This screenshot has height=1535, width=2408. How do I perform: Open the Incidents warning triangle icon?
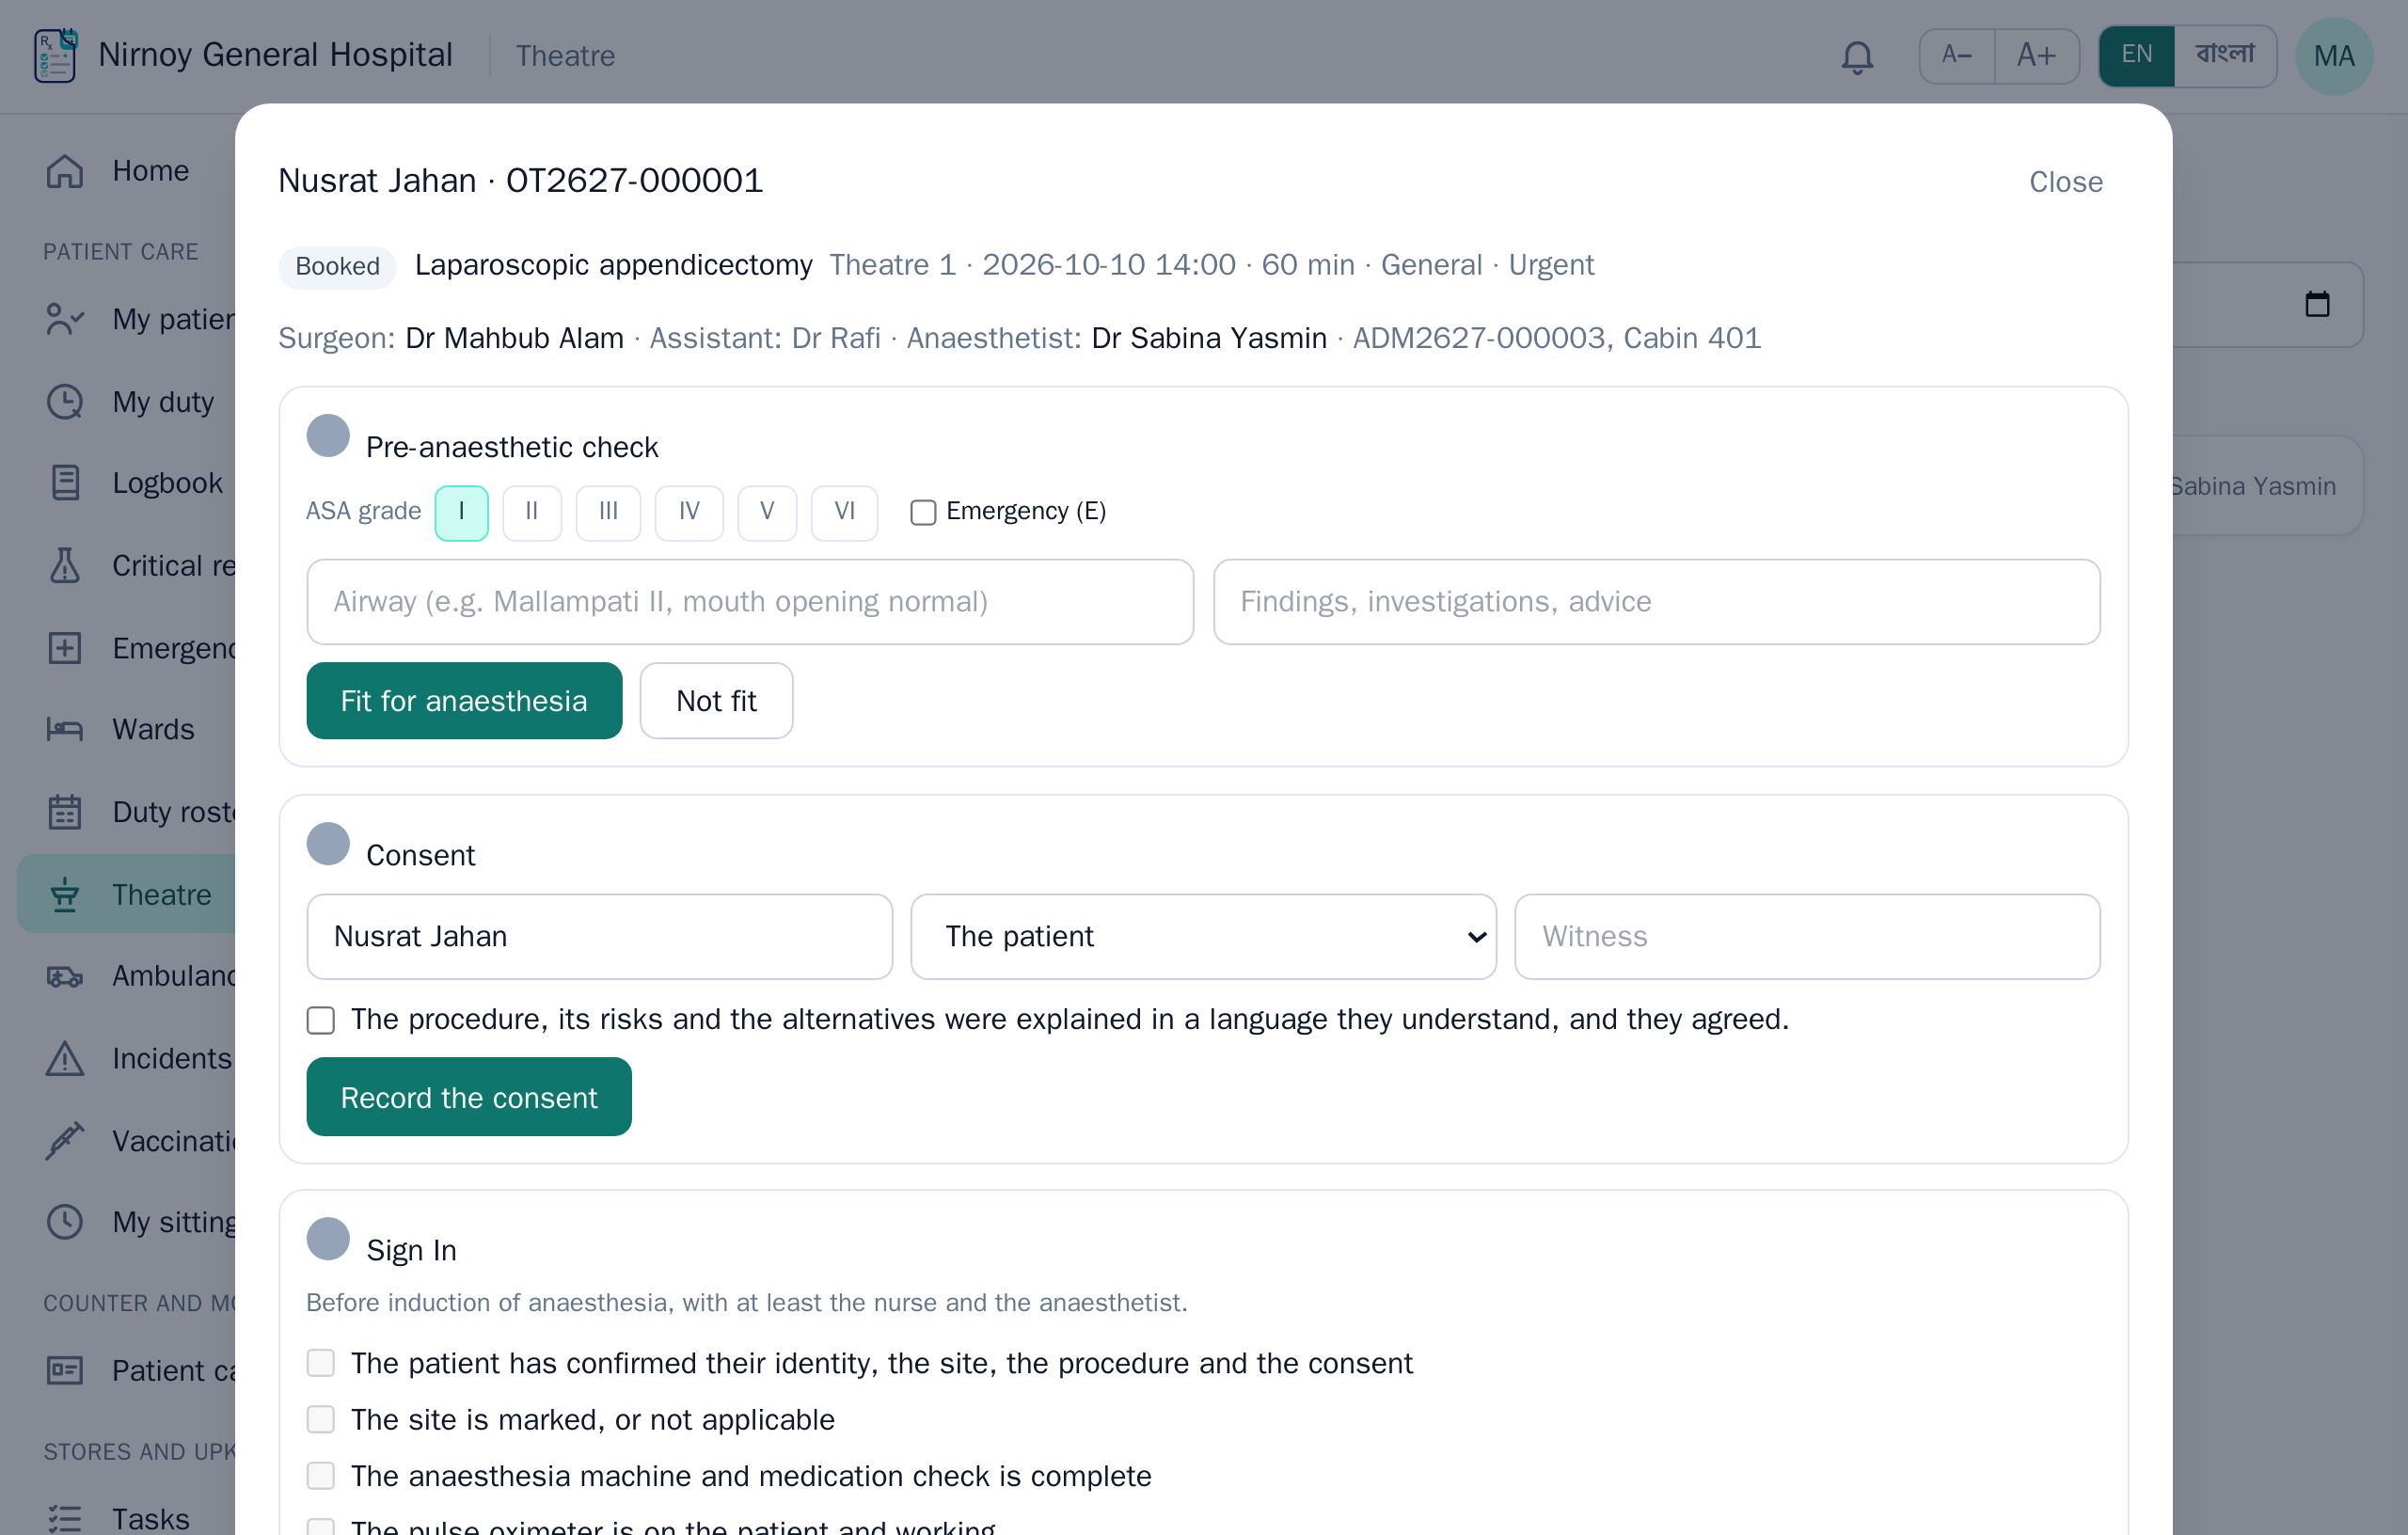coord(65,1058)
